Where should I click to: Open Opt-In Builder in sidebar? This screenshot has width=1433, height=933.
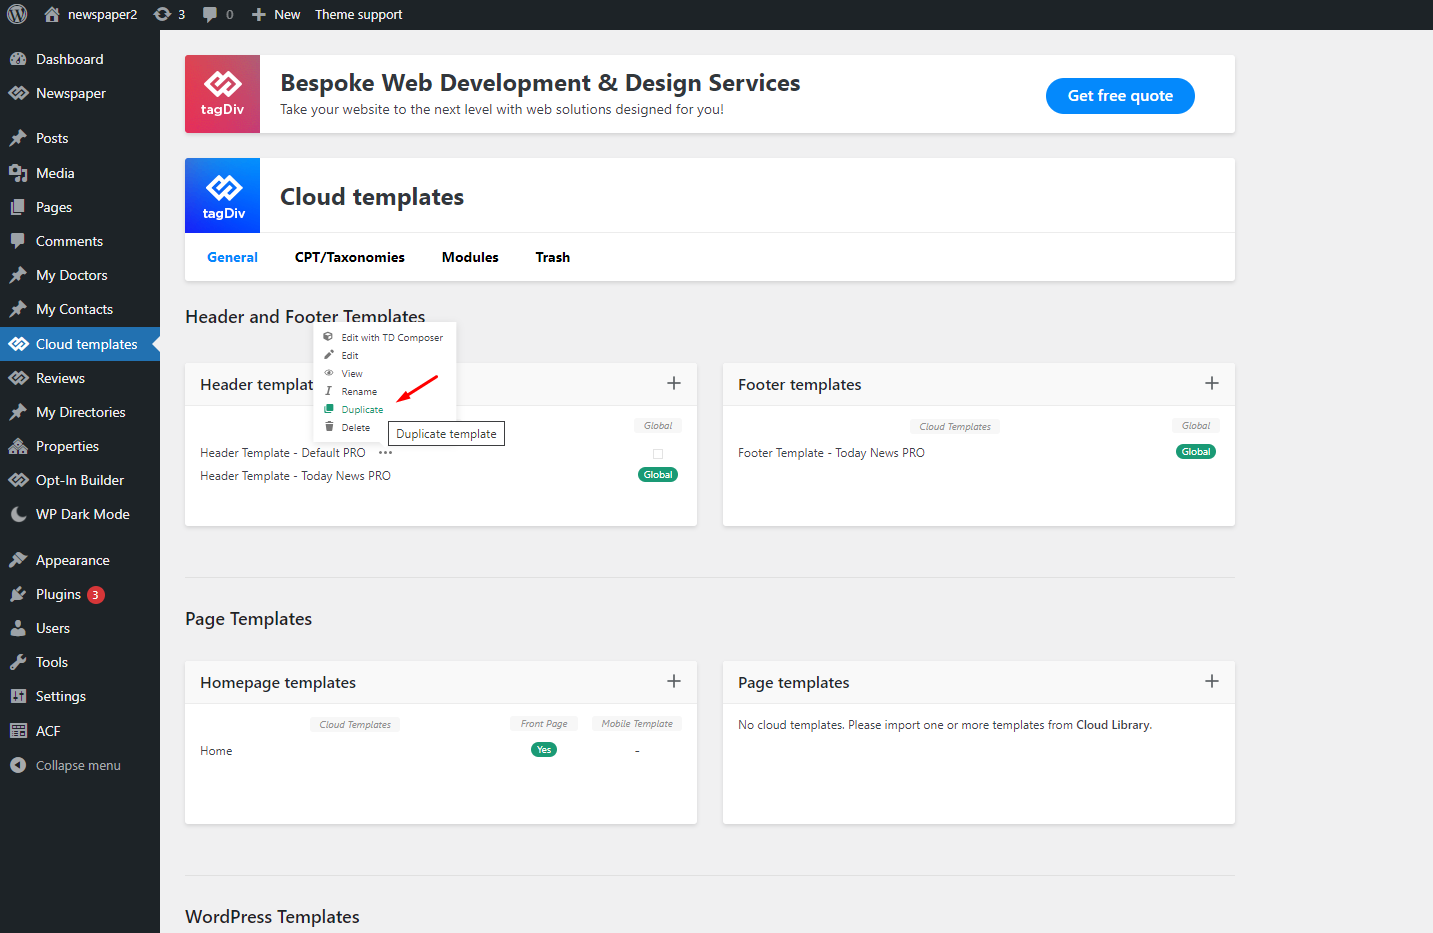pyautogui.click(x=80, y=480)
